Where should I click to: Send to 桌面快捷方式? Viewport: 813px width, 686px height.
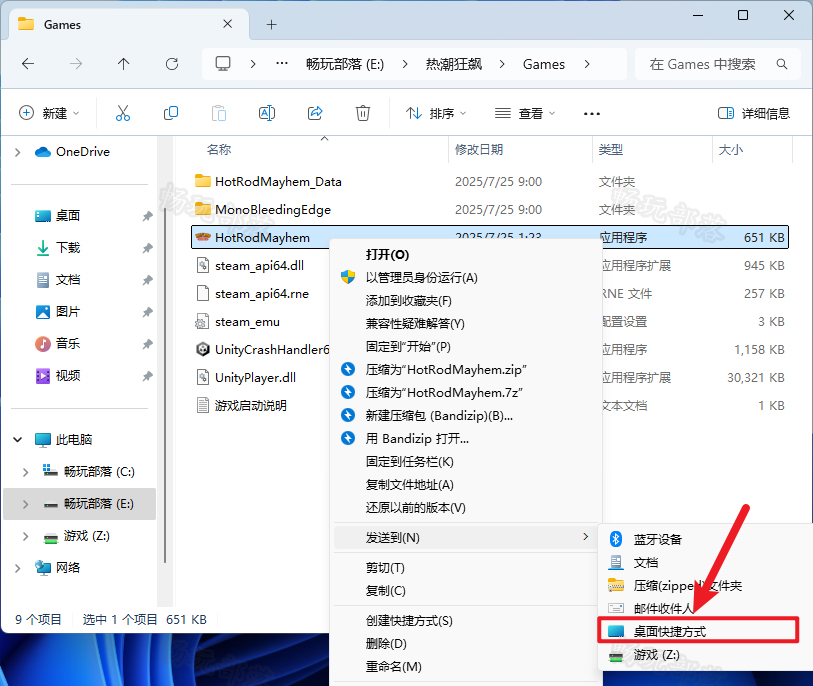coord(669,632)
